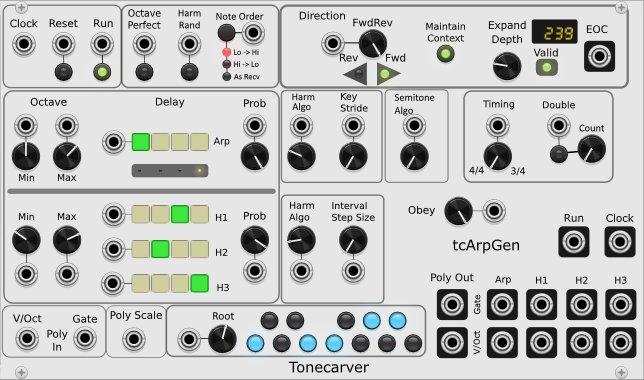Click the Run output jack above Poly Out

[573, 242]
